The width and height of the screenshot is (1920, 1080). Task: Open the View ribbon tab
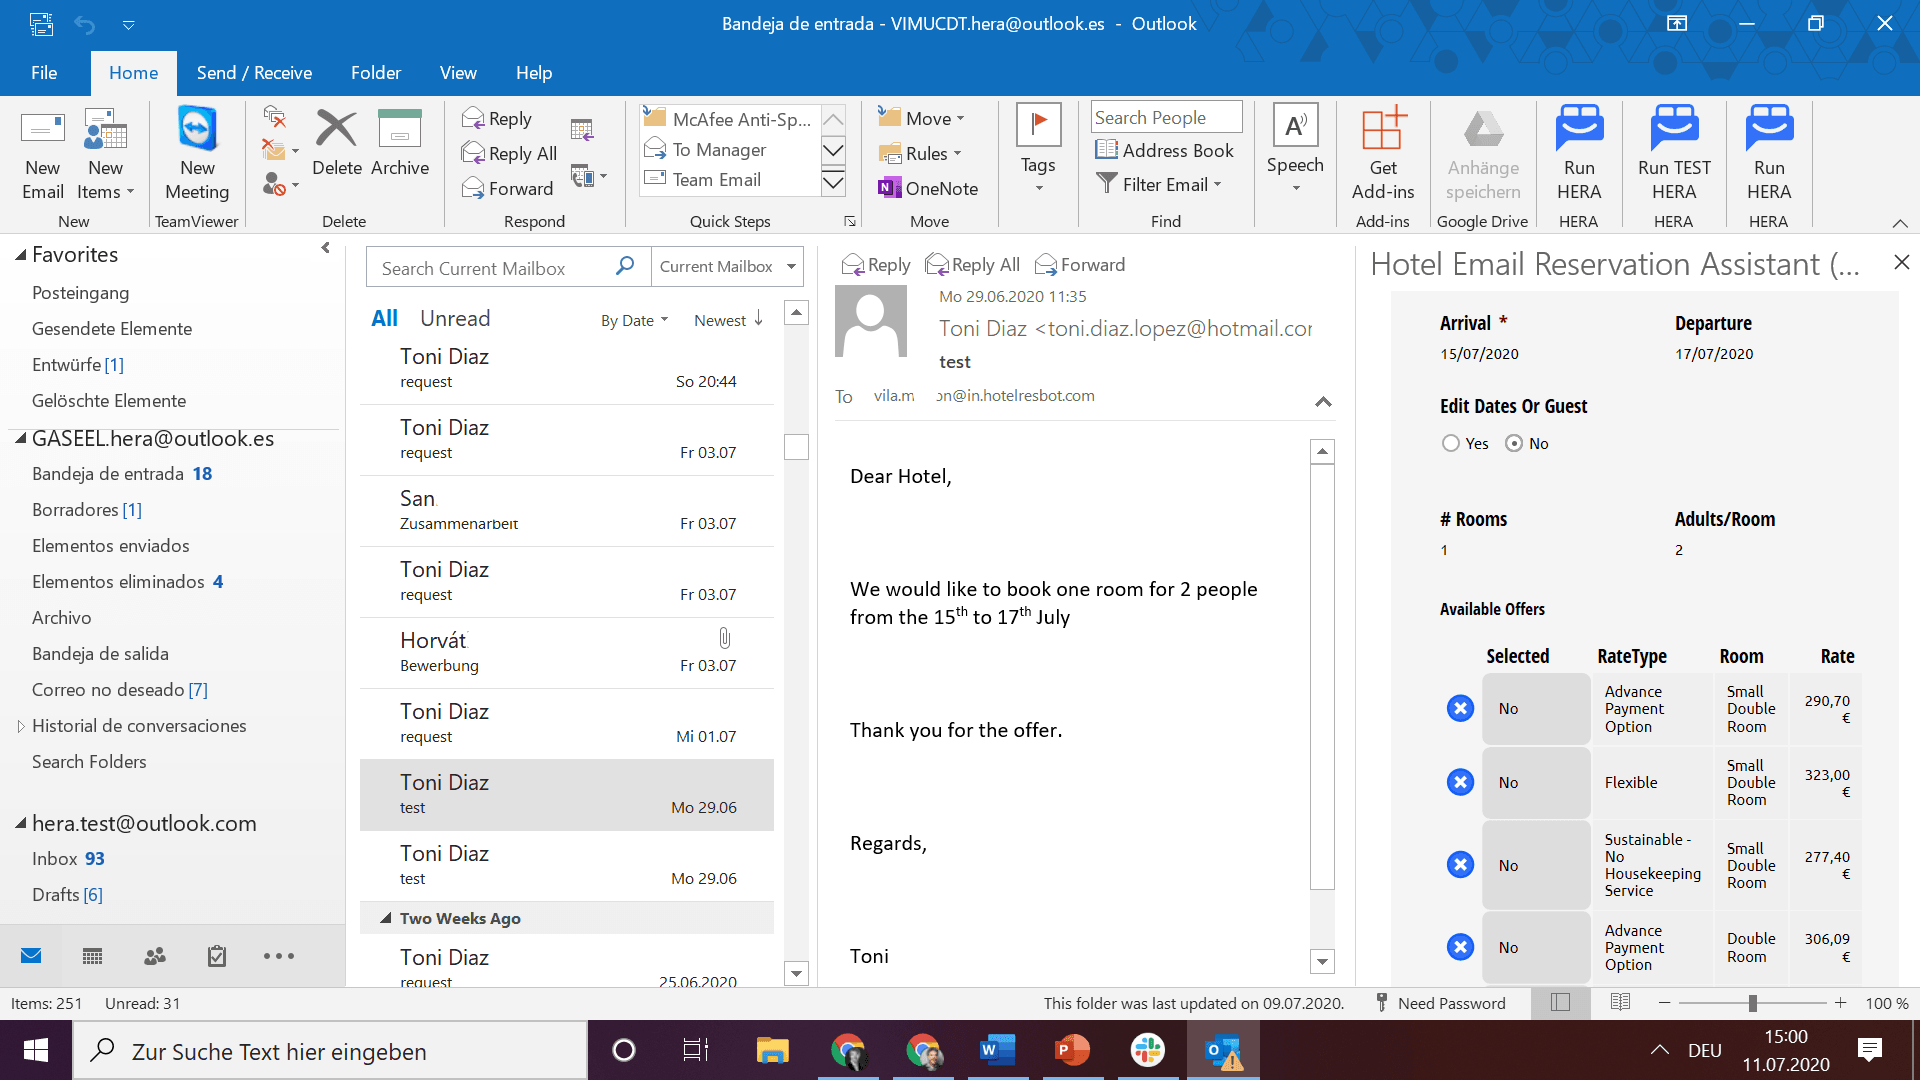tap(458, 73)
